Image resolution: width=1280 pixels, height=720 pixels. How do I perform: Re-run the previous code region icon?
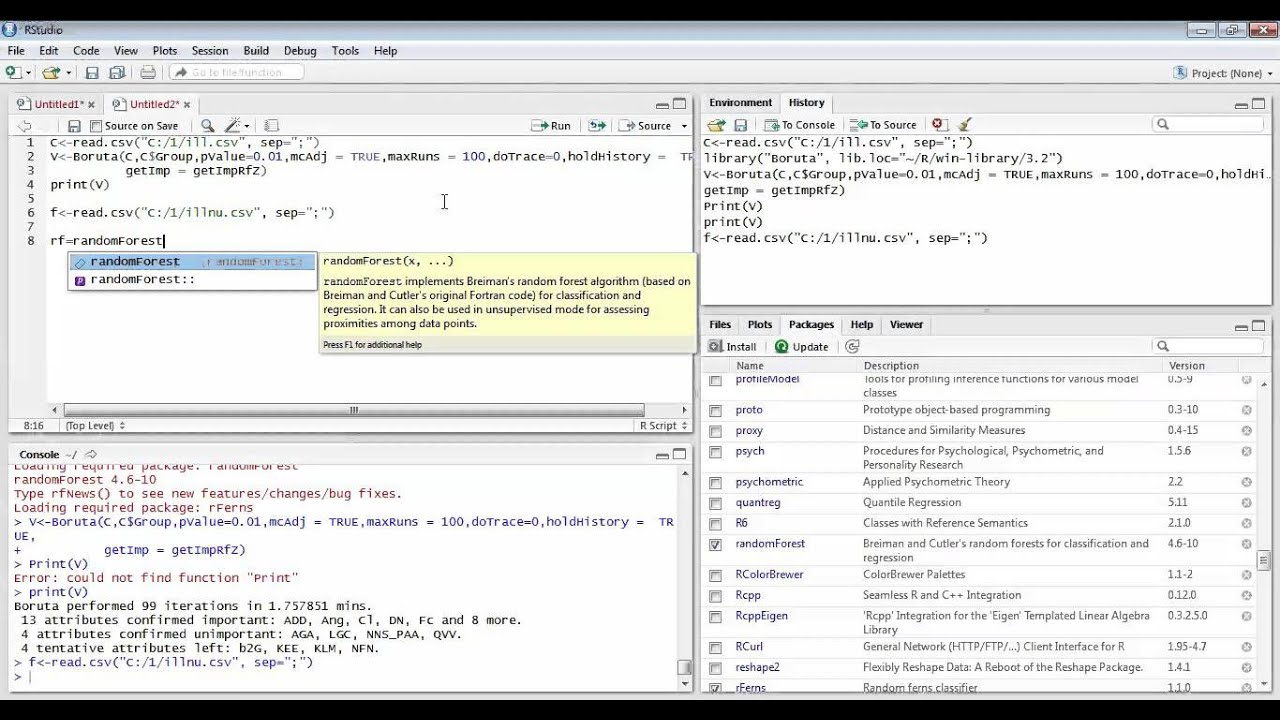(x=597, y=126)
